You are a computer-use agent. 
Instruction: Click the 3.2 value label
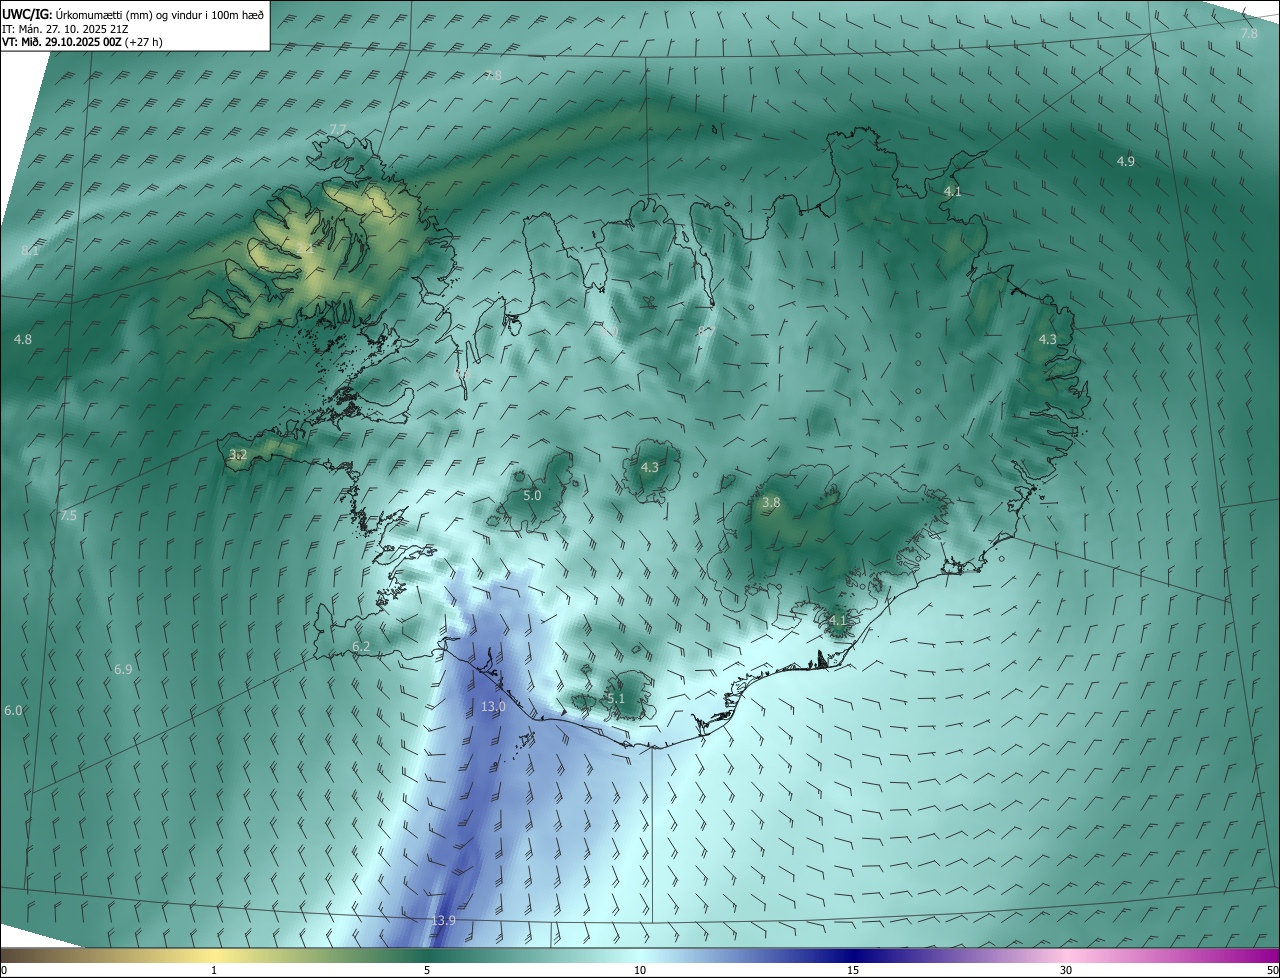pos(238,454)
